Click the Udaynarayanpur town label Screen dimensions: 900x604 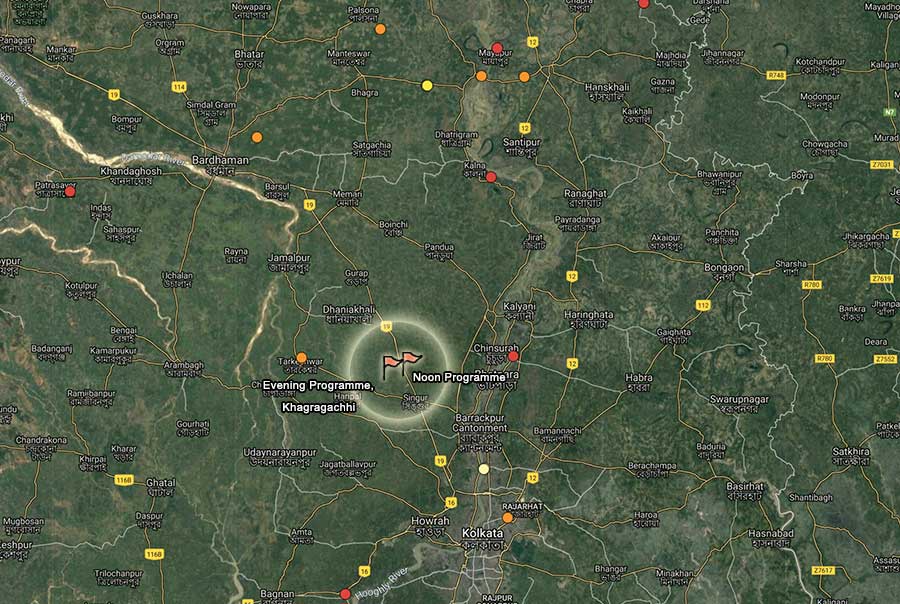pyautogui.click(x=280, y=452)
